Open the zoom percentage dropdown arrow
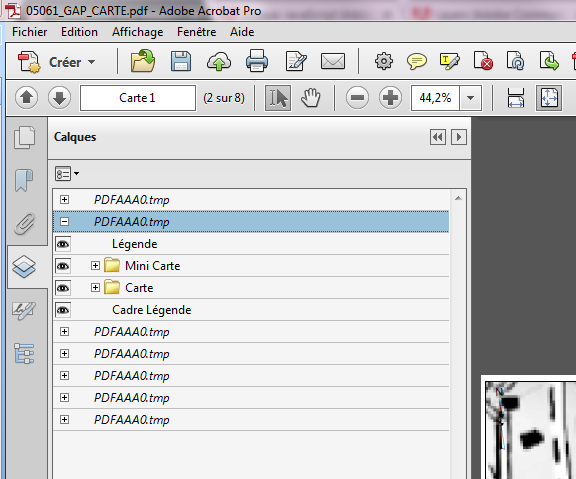 (470, 98)
